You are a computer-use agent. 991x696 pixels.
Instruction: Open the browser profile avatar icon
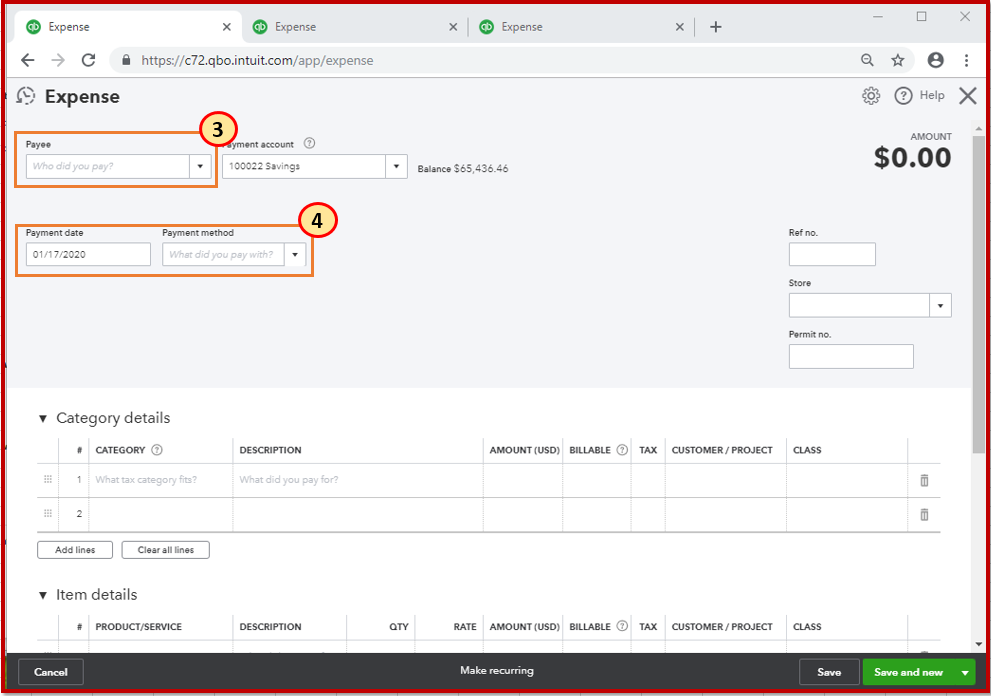(x=935, y=60)
